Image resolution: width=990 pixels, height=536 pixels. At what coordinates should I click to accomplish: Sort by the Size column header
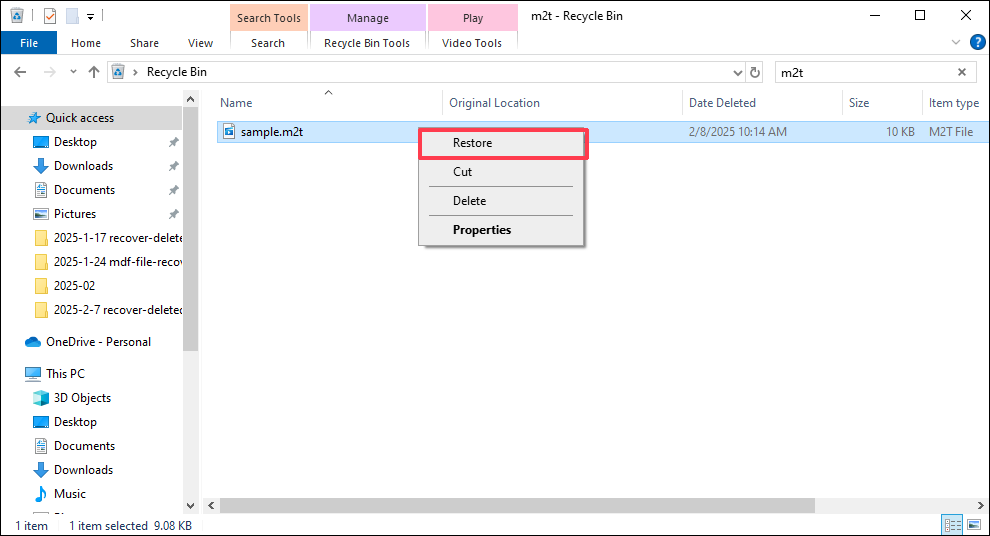[859, 103]
